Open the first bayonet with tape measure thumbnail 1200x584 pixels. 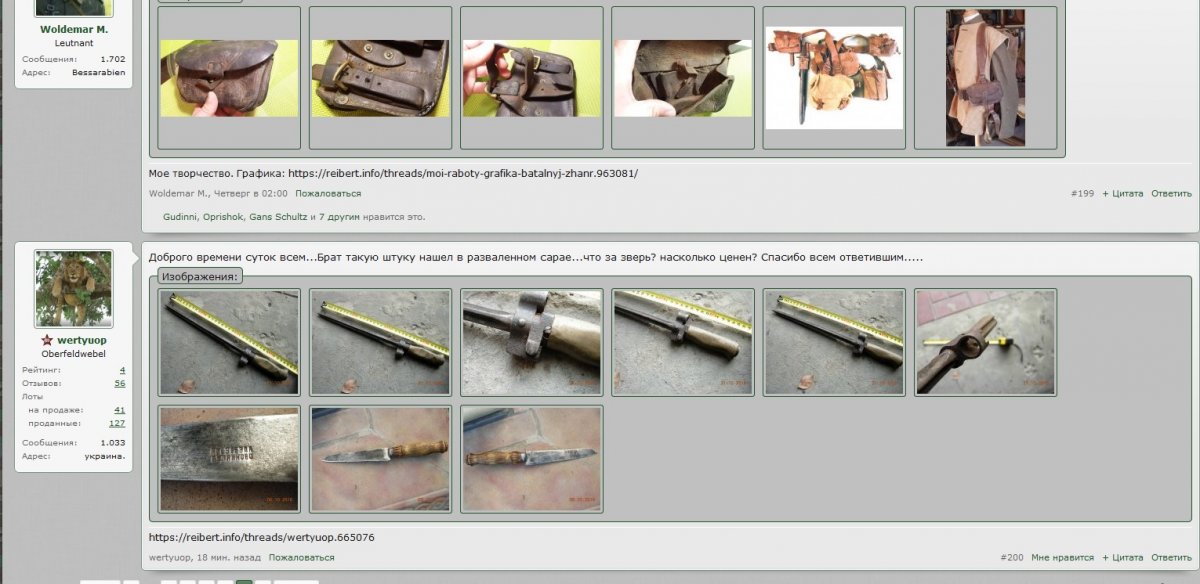229,342
